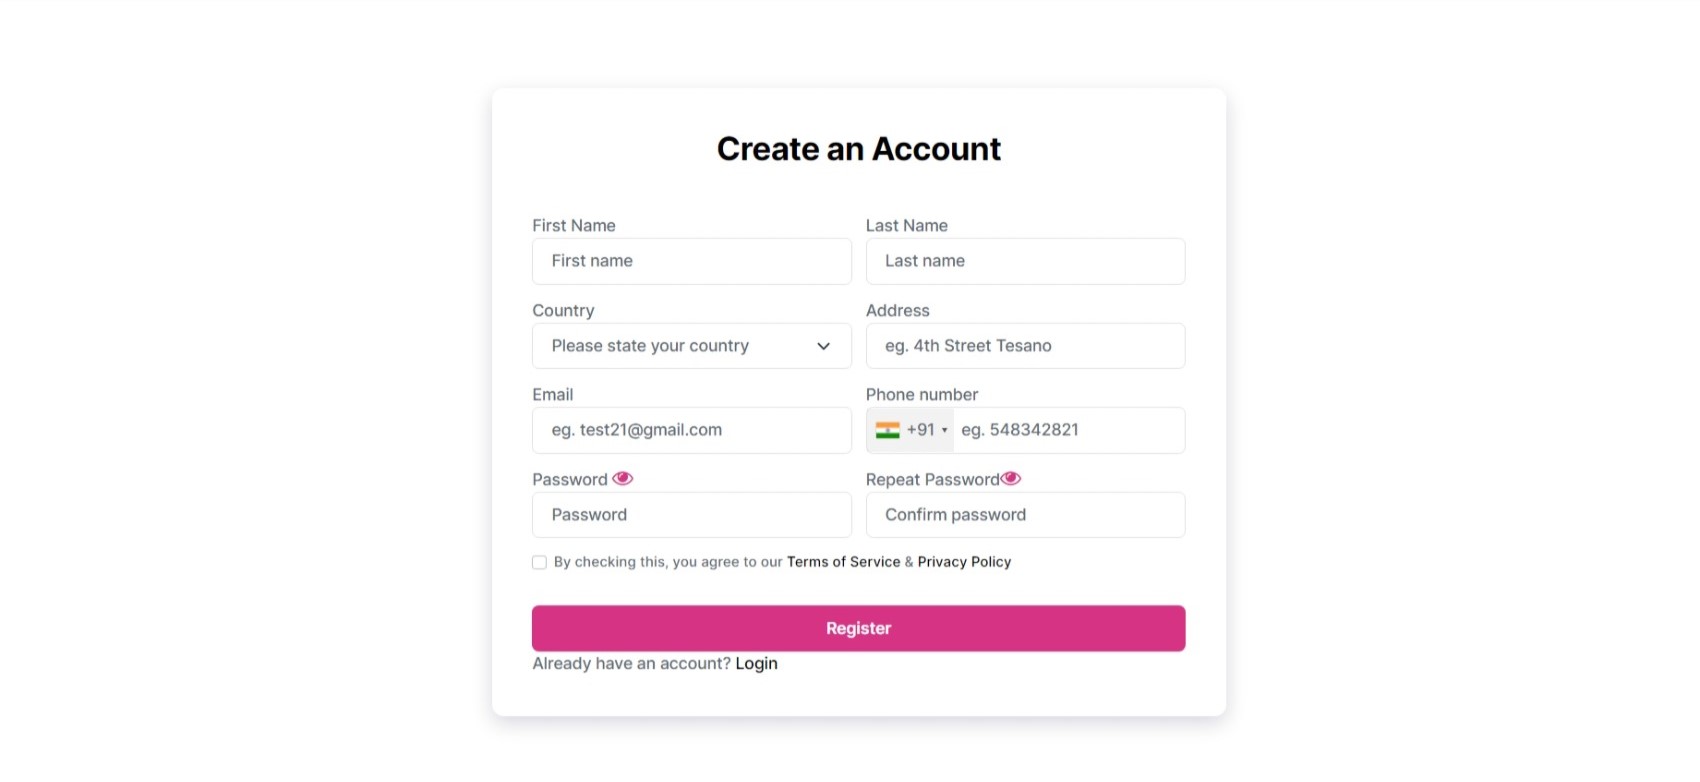Click the small triangle beside +91
This screenshot has width=1700, height=782.
tap(944, 431)
